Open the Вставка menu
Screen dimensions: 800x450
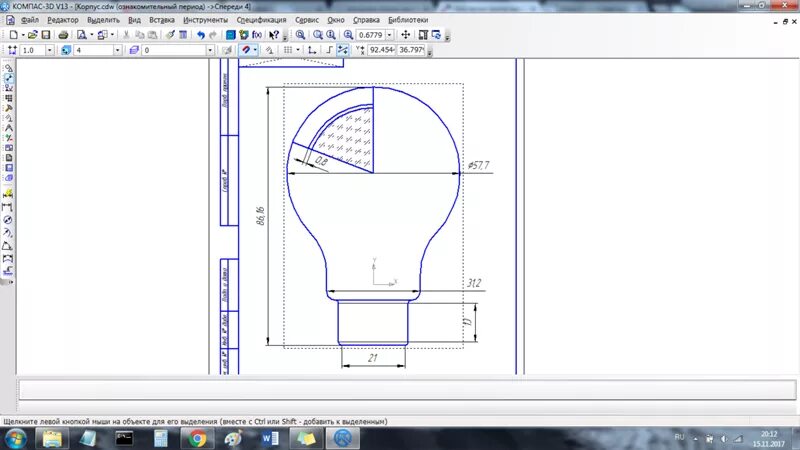(x=162, y=20)
